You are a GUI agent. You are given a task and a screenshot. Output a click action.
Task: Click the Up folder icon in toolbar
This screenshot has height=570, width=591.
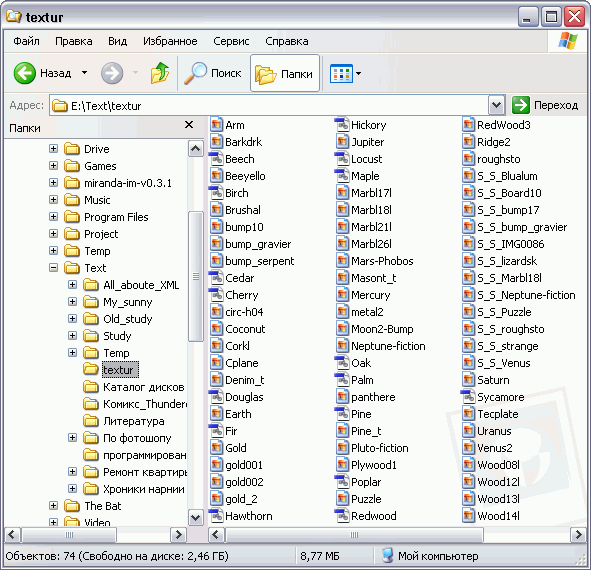(x=160, y=73)
